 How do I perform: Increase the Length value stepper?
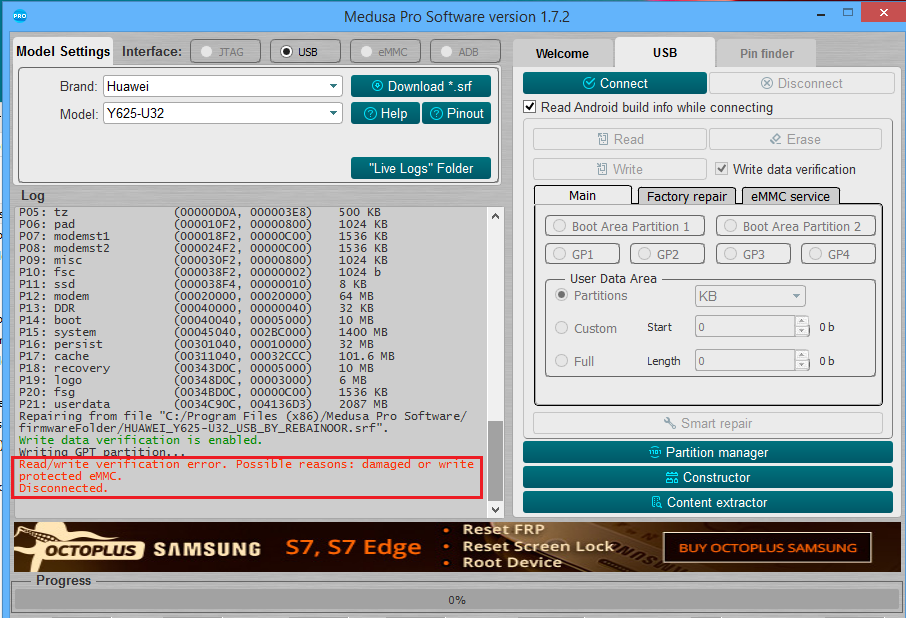tap(802, 355)
